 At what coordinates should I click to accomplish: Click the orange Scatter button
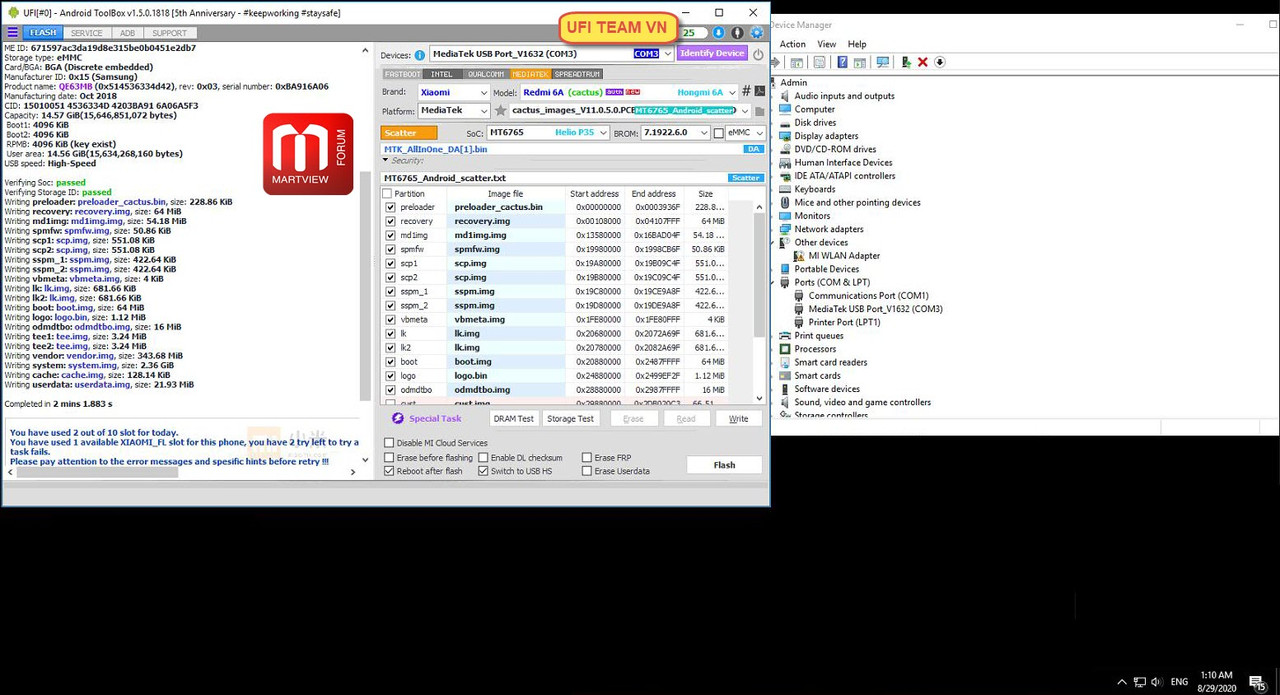click(409, 133)
